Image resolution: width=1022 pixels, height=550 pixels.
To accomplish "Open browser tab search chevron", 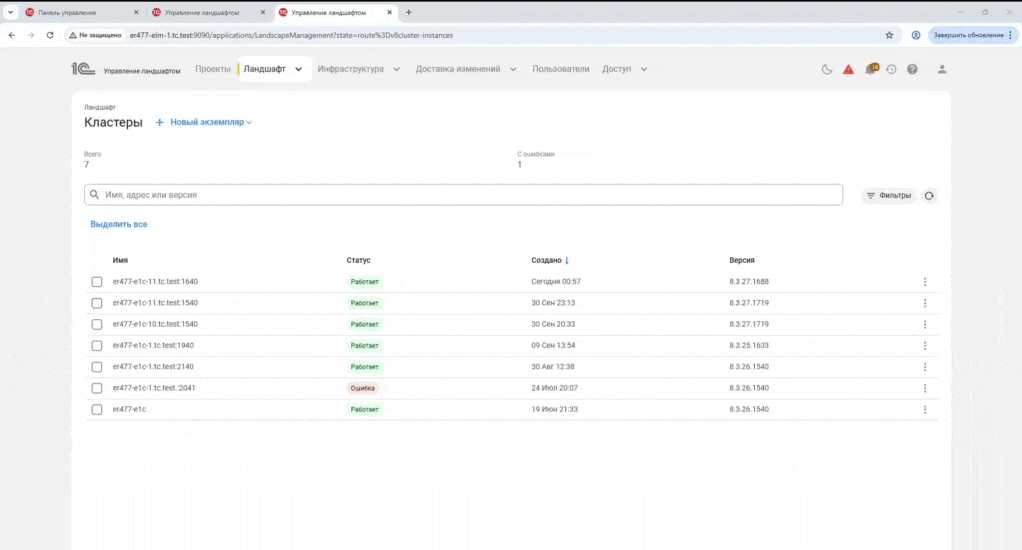I will (x=10, y=12).
